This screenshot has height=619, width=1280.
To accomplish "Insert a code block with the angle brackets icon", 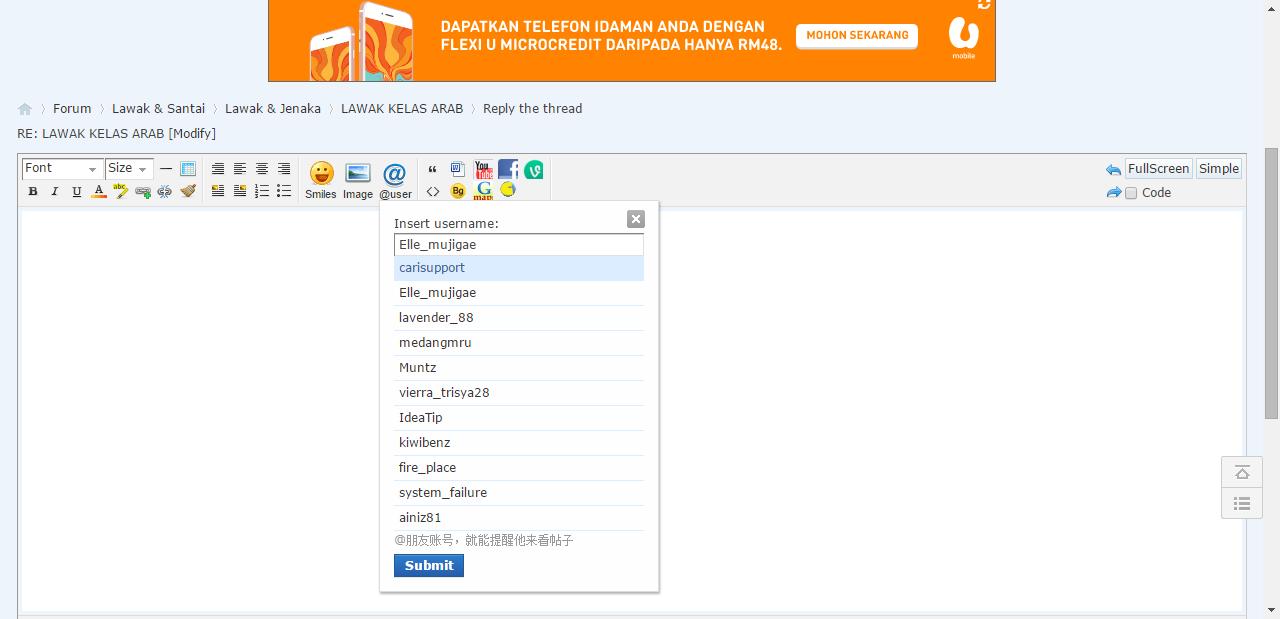I will (x=433, y=191).
